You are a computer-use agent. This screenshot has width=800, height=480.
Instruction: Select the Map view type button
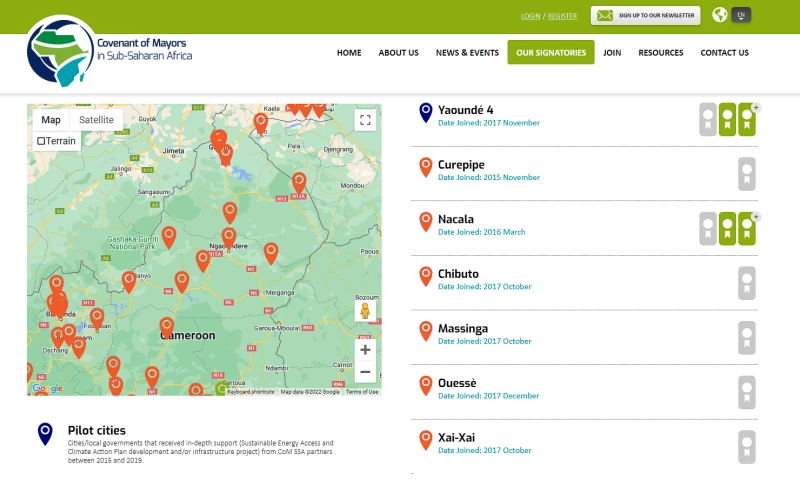point(50,120)
